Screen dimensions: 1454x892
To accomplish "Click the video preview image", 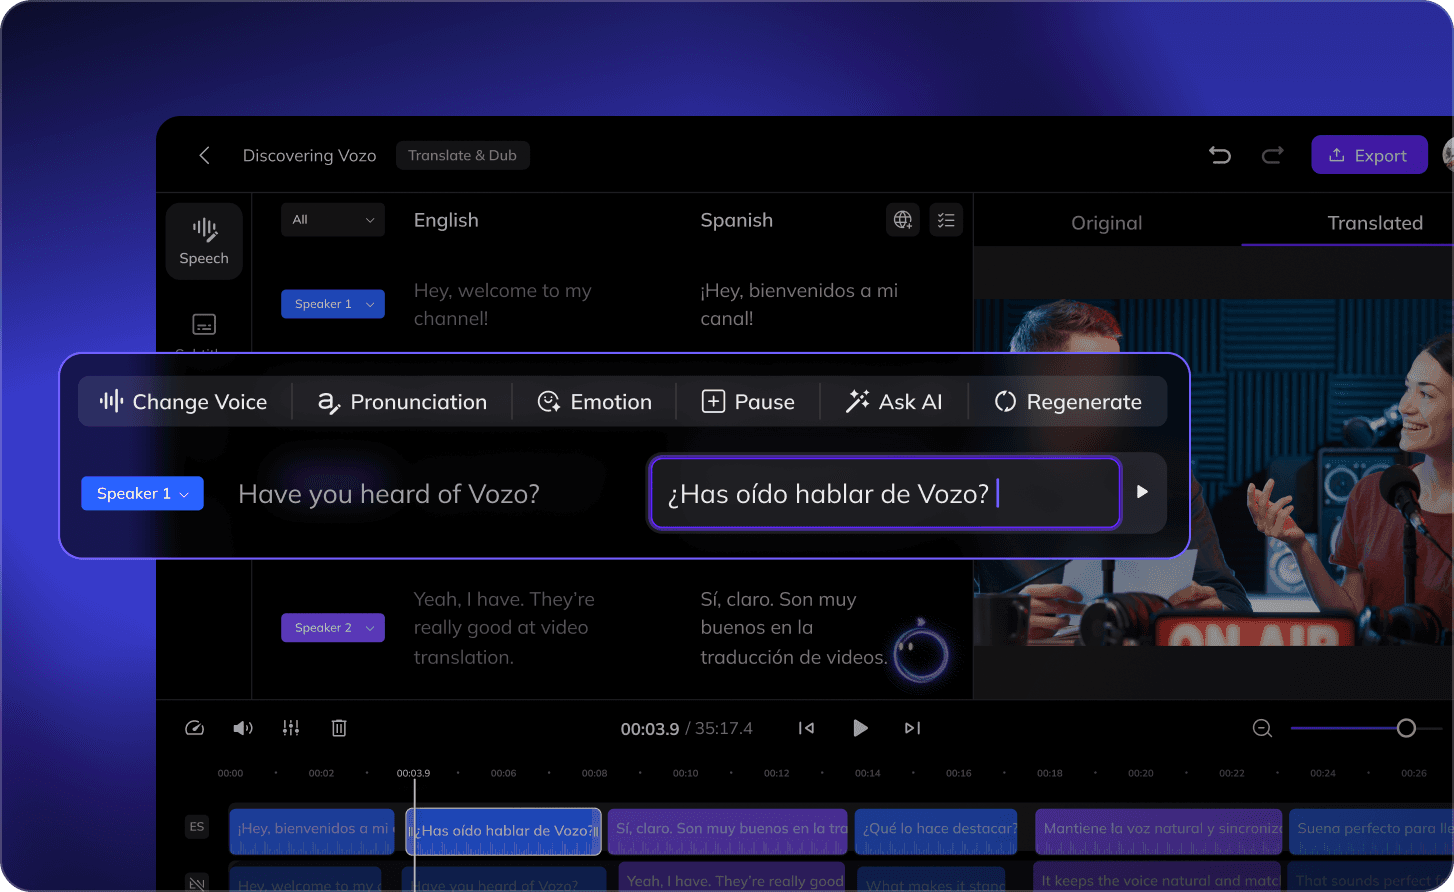I will coord(1213,472).
